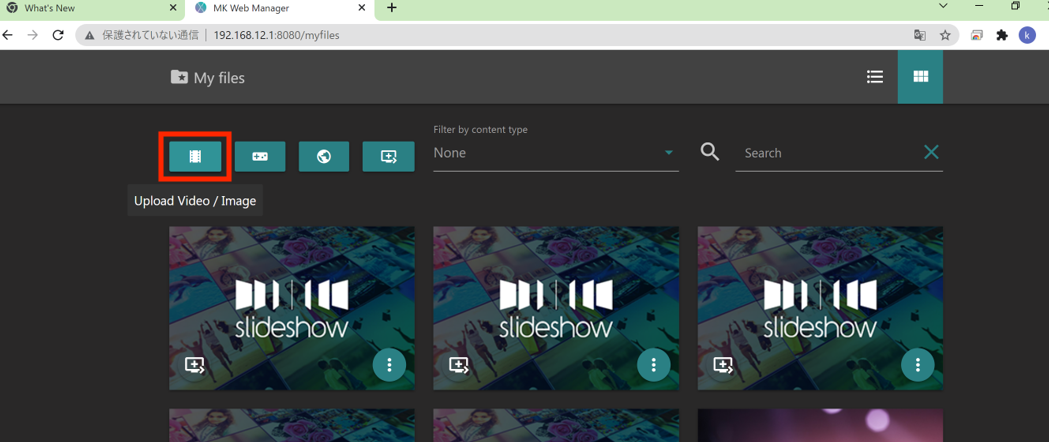This screenshot has height=442, width=1049.
Task: Switch to grid view
Action: pos(921,77)
